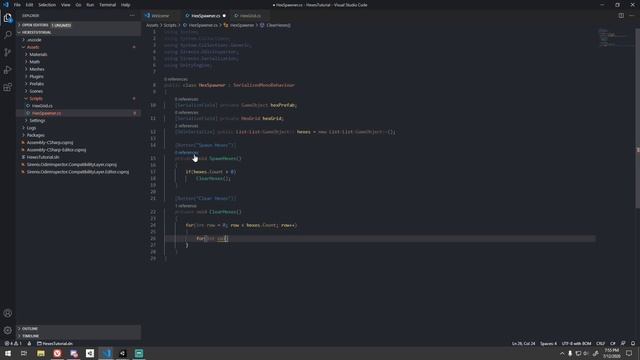640x360 pixels.
Task: Click the editor minimap preview
Action: (614, 38)
